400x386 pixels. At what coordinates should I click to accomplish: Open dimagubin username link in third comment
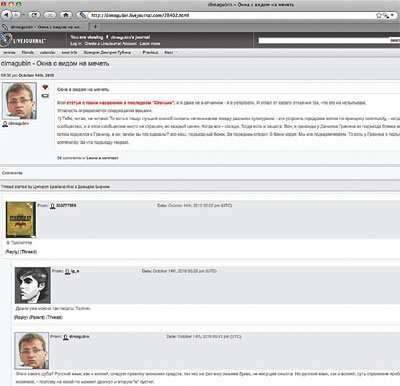[x=79, y=337]
